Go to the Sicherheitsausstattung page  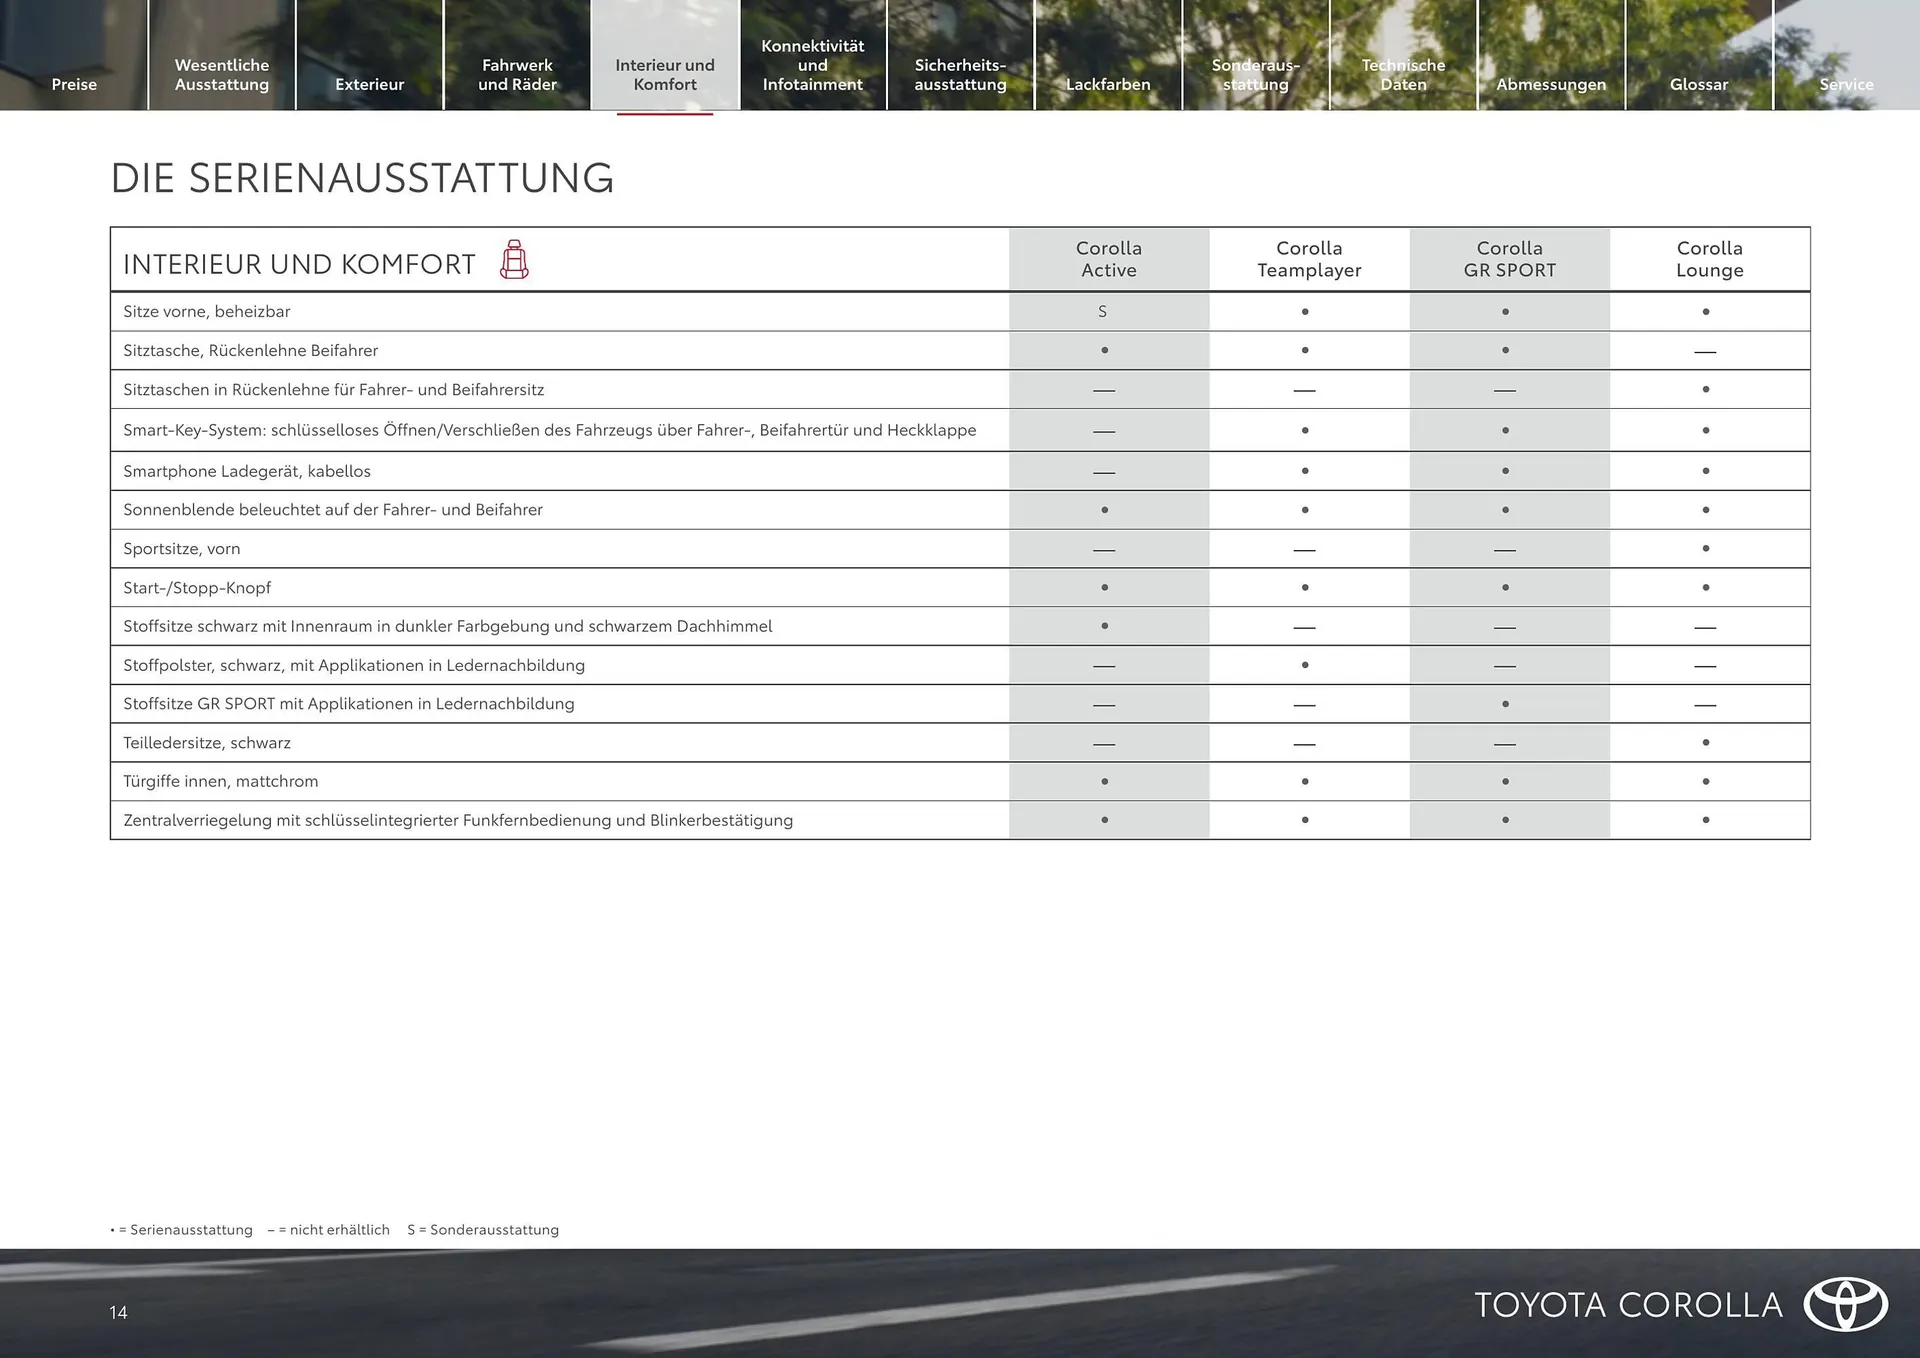pyautogui.click(x=960, y=74)
